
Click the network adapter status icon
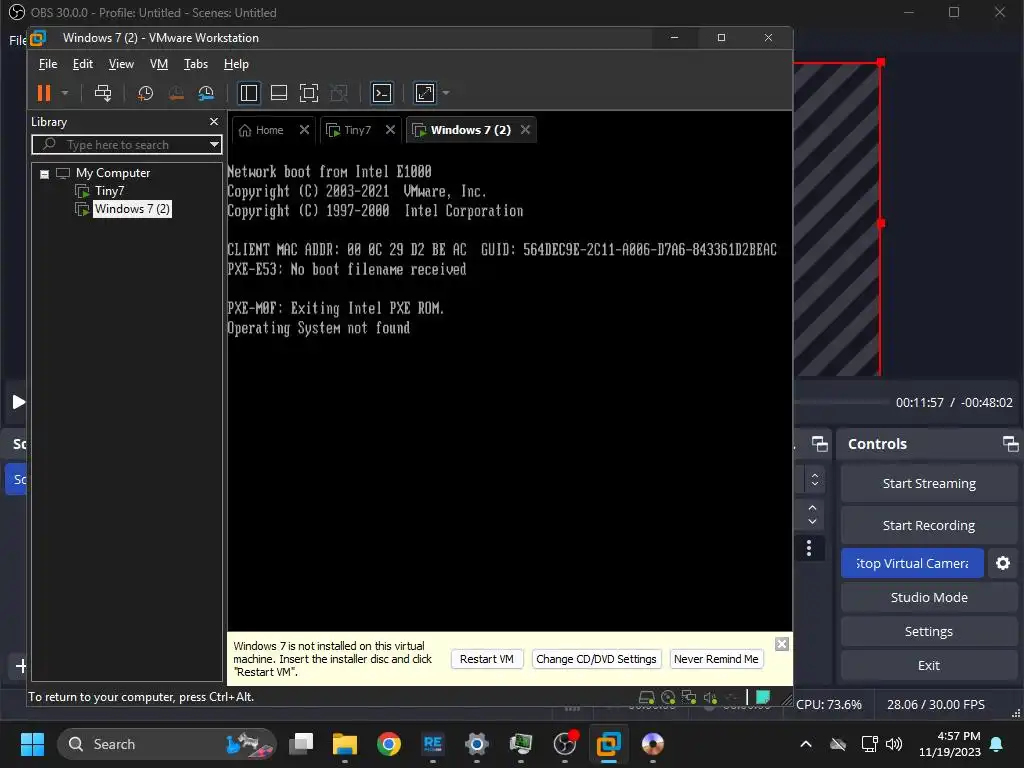click(688, 697)
